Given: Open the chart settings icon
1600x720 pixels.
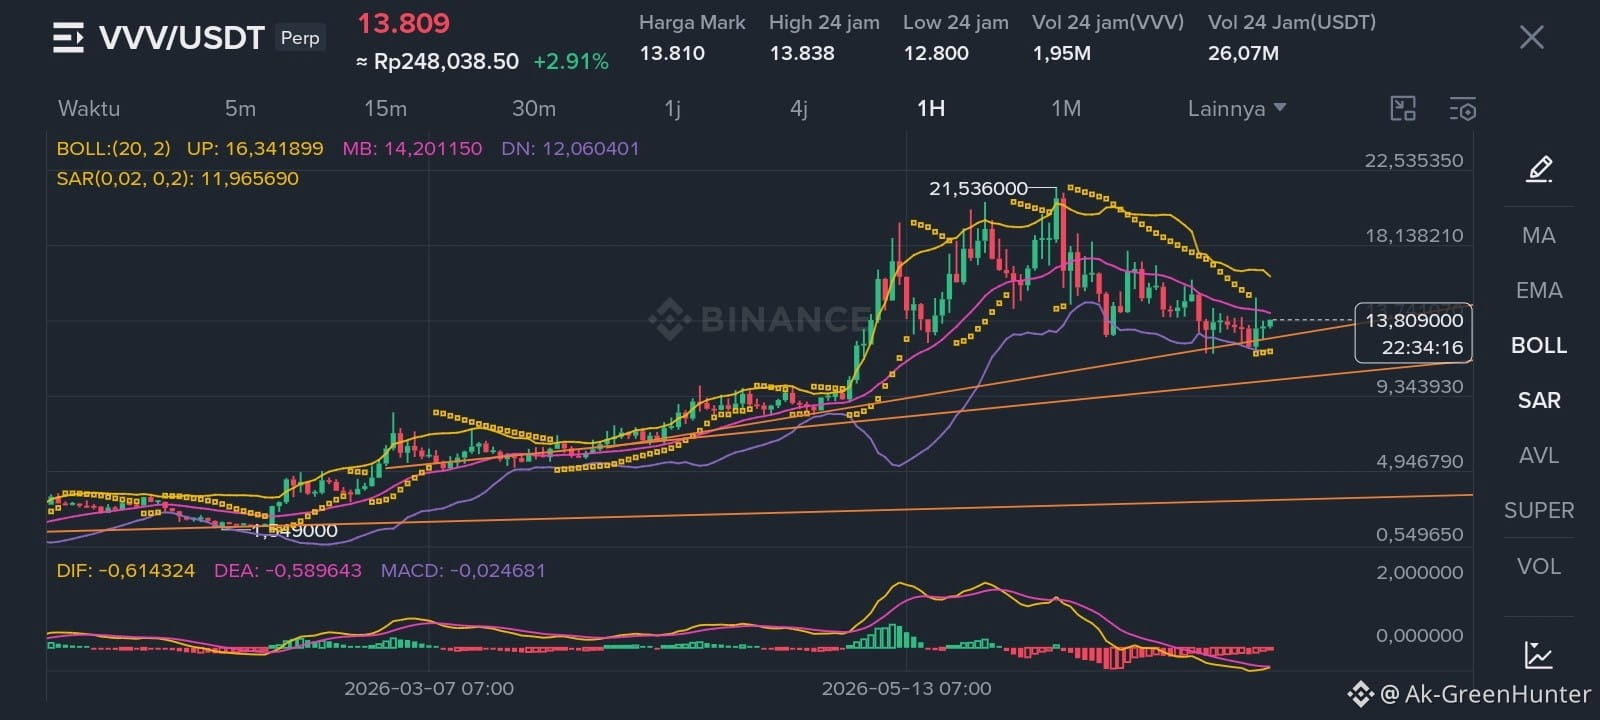Looking at the screenshot, I should (x=1462, y=109).
